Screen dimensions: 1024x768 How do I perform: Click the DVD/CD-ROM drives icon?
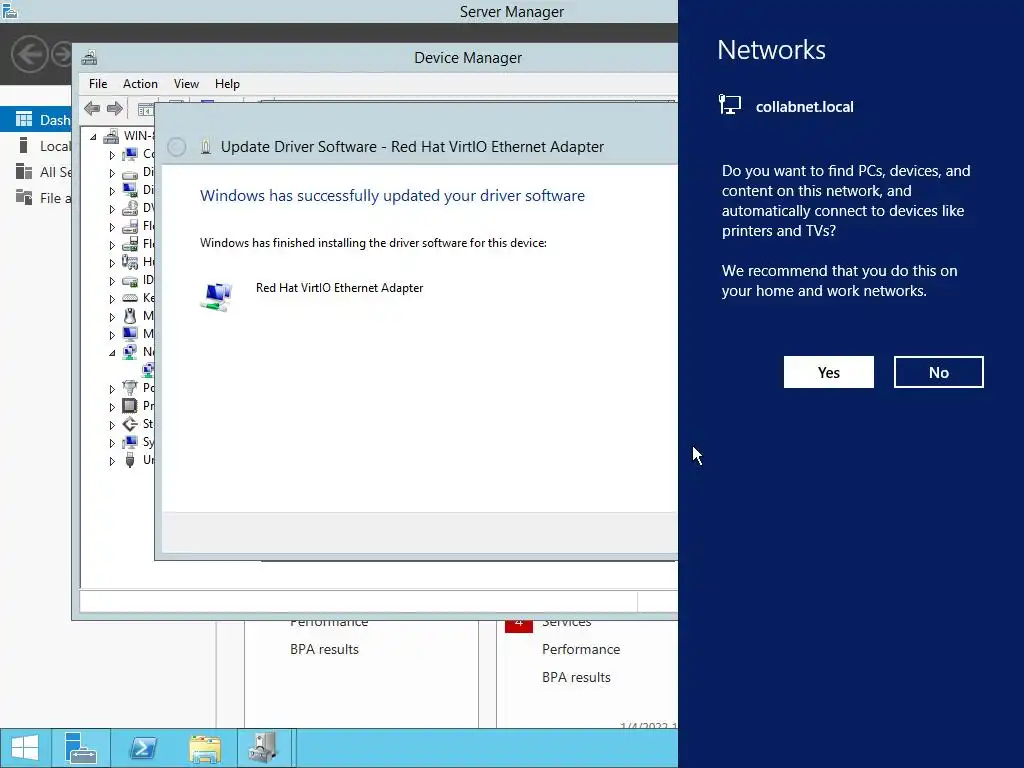pyautogui.click(x=130, y=208)
